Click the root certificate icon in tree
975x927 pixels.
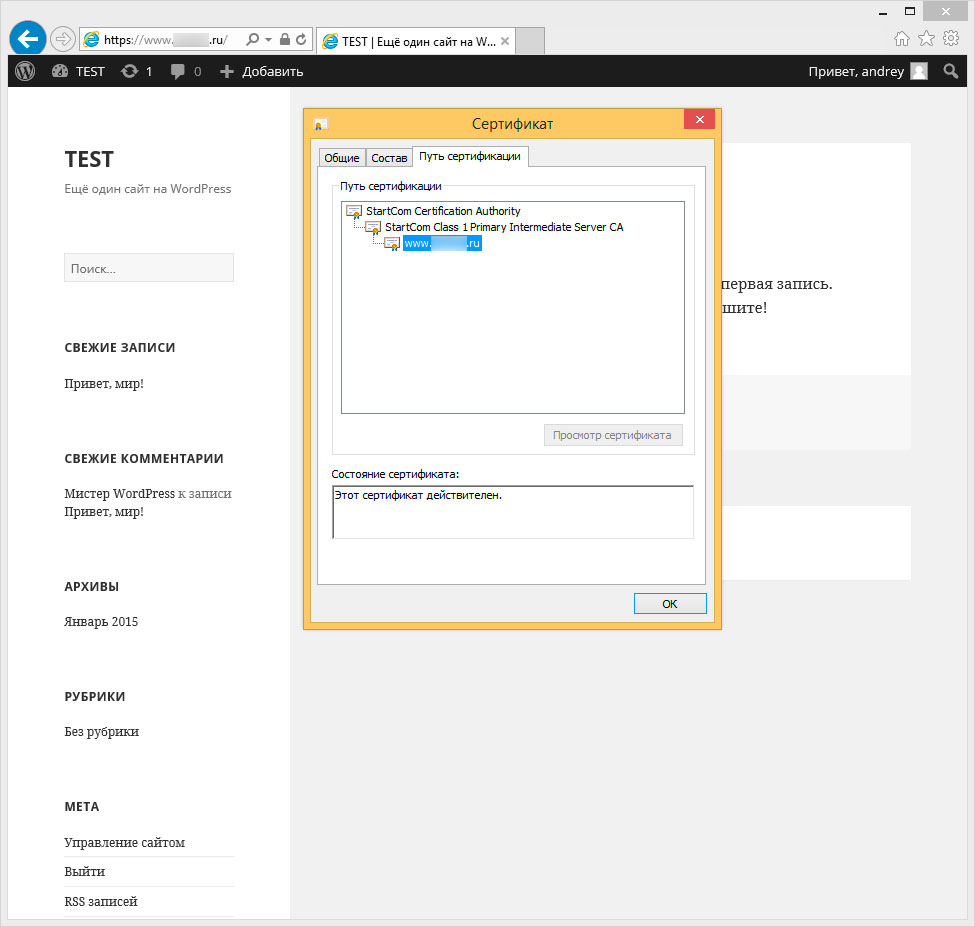(354, 211)
